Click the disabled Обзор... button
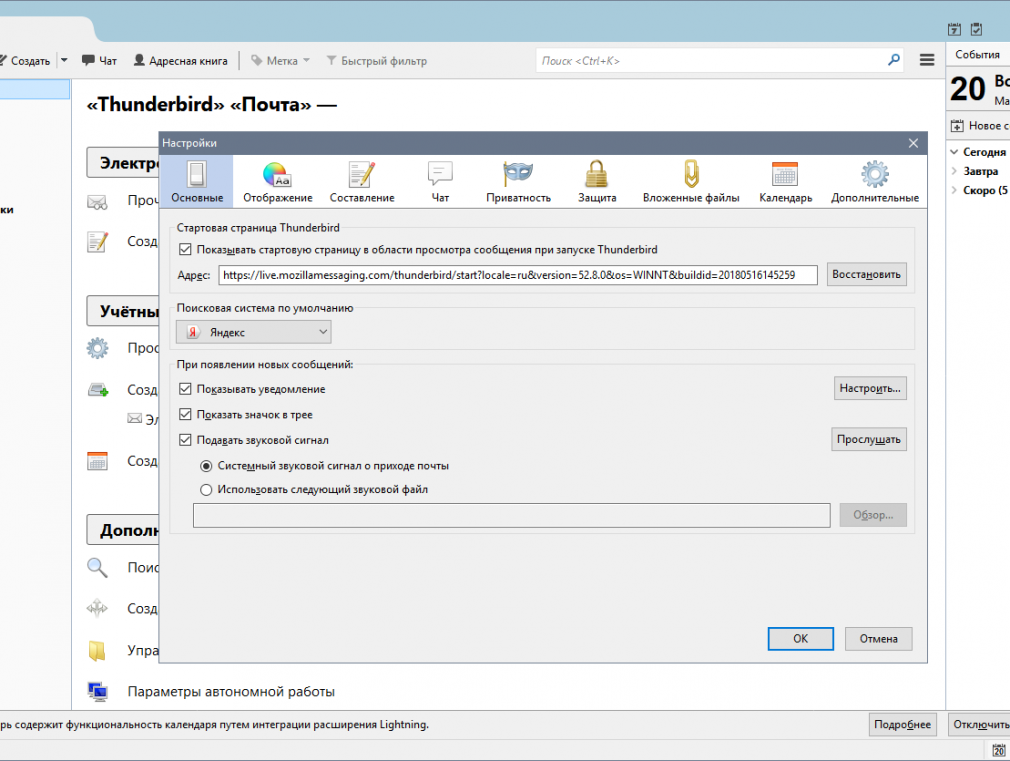Viewport: 1010px width, 761px height. (x=873, y=515)
